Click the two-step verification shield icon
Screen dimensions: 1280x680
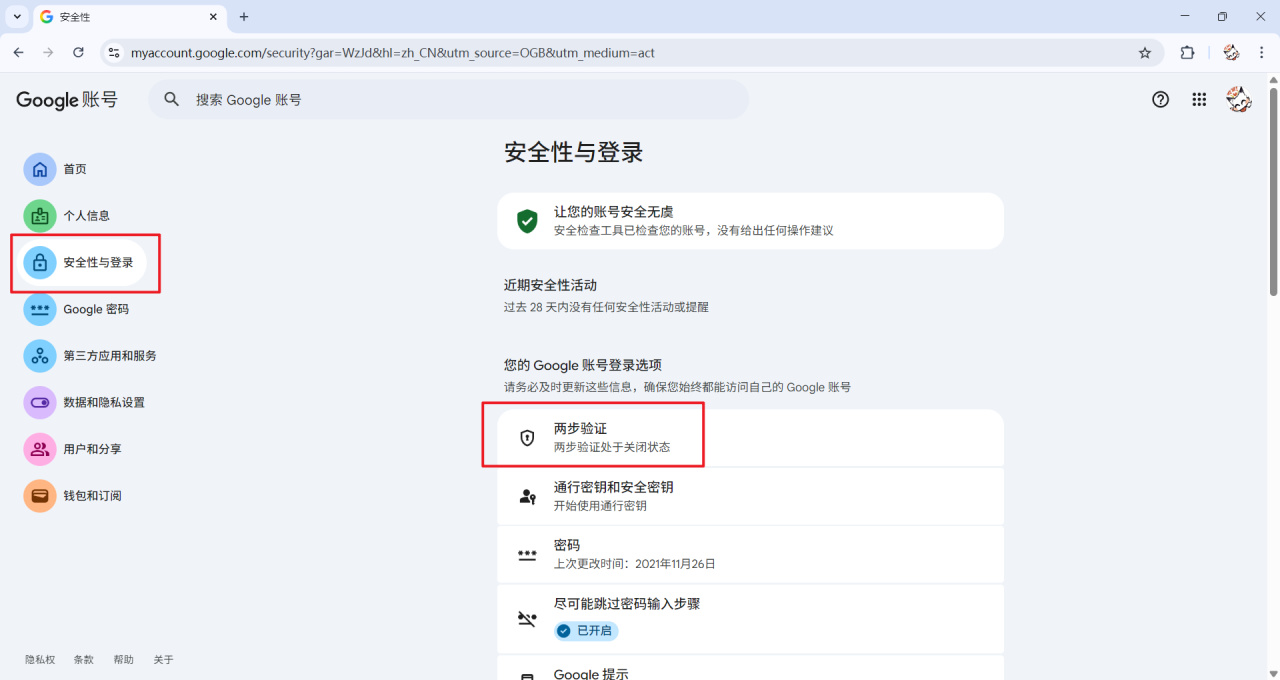[527, 438]
